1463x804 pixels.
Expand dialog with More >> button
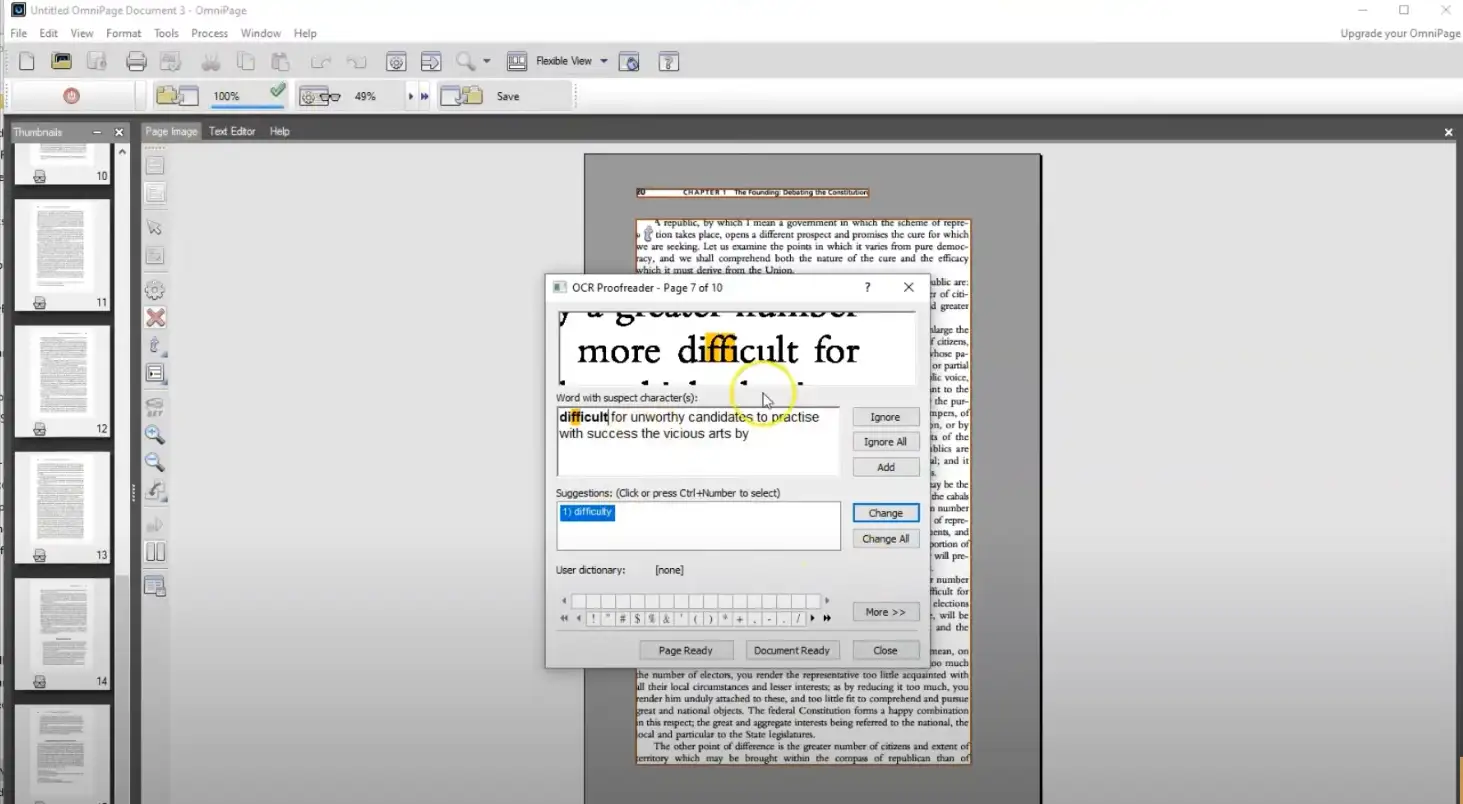[x=885, y=612]
